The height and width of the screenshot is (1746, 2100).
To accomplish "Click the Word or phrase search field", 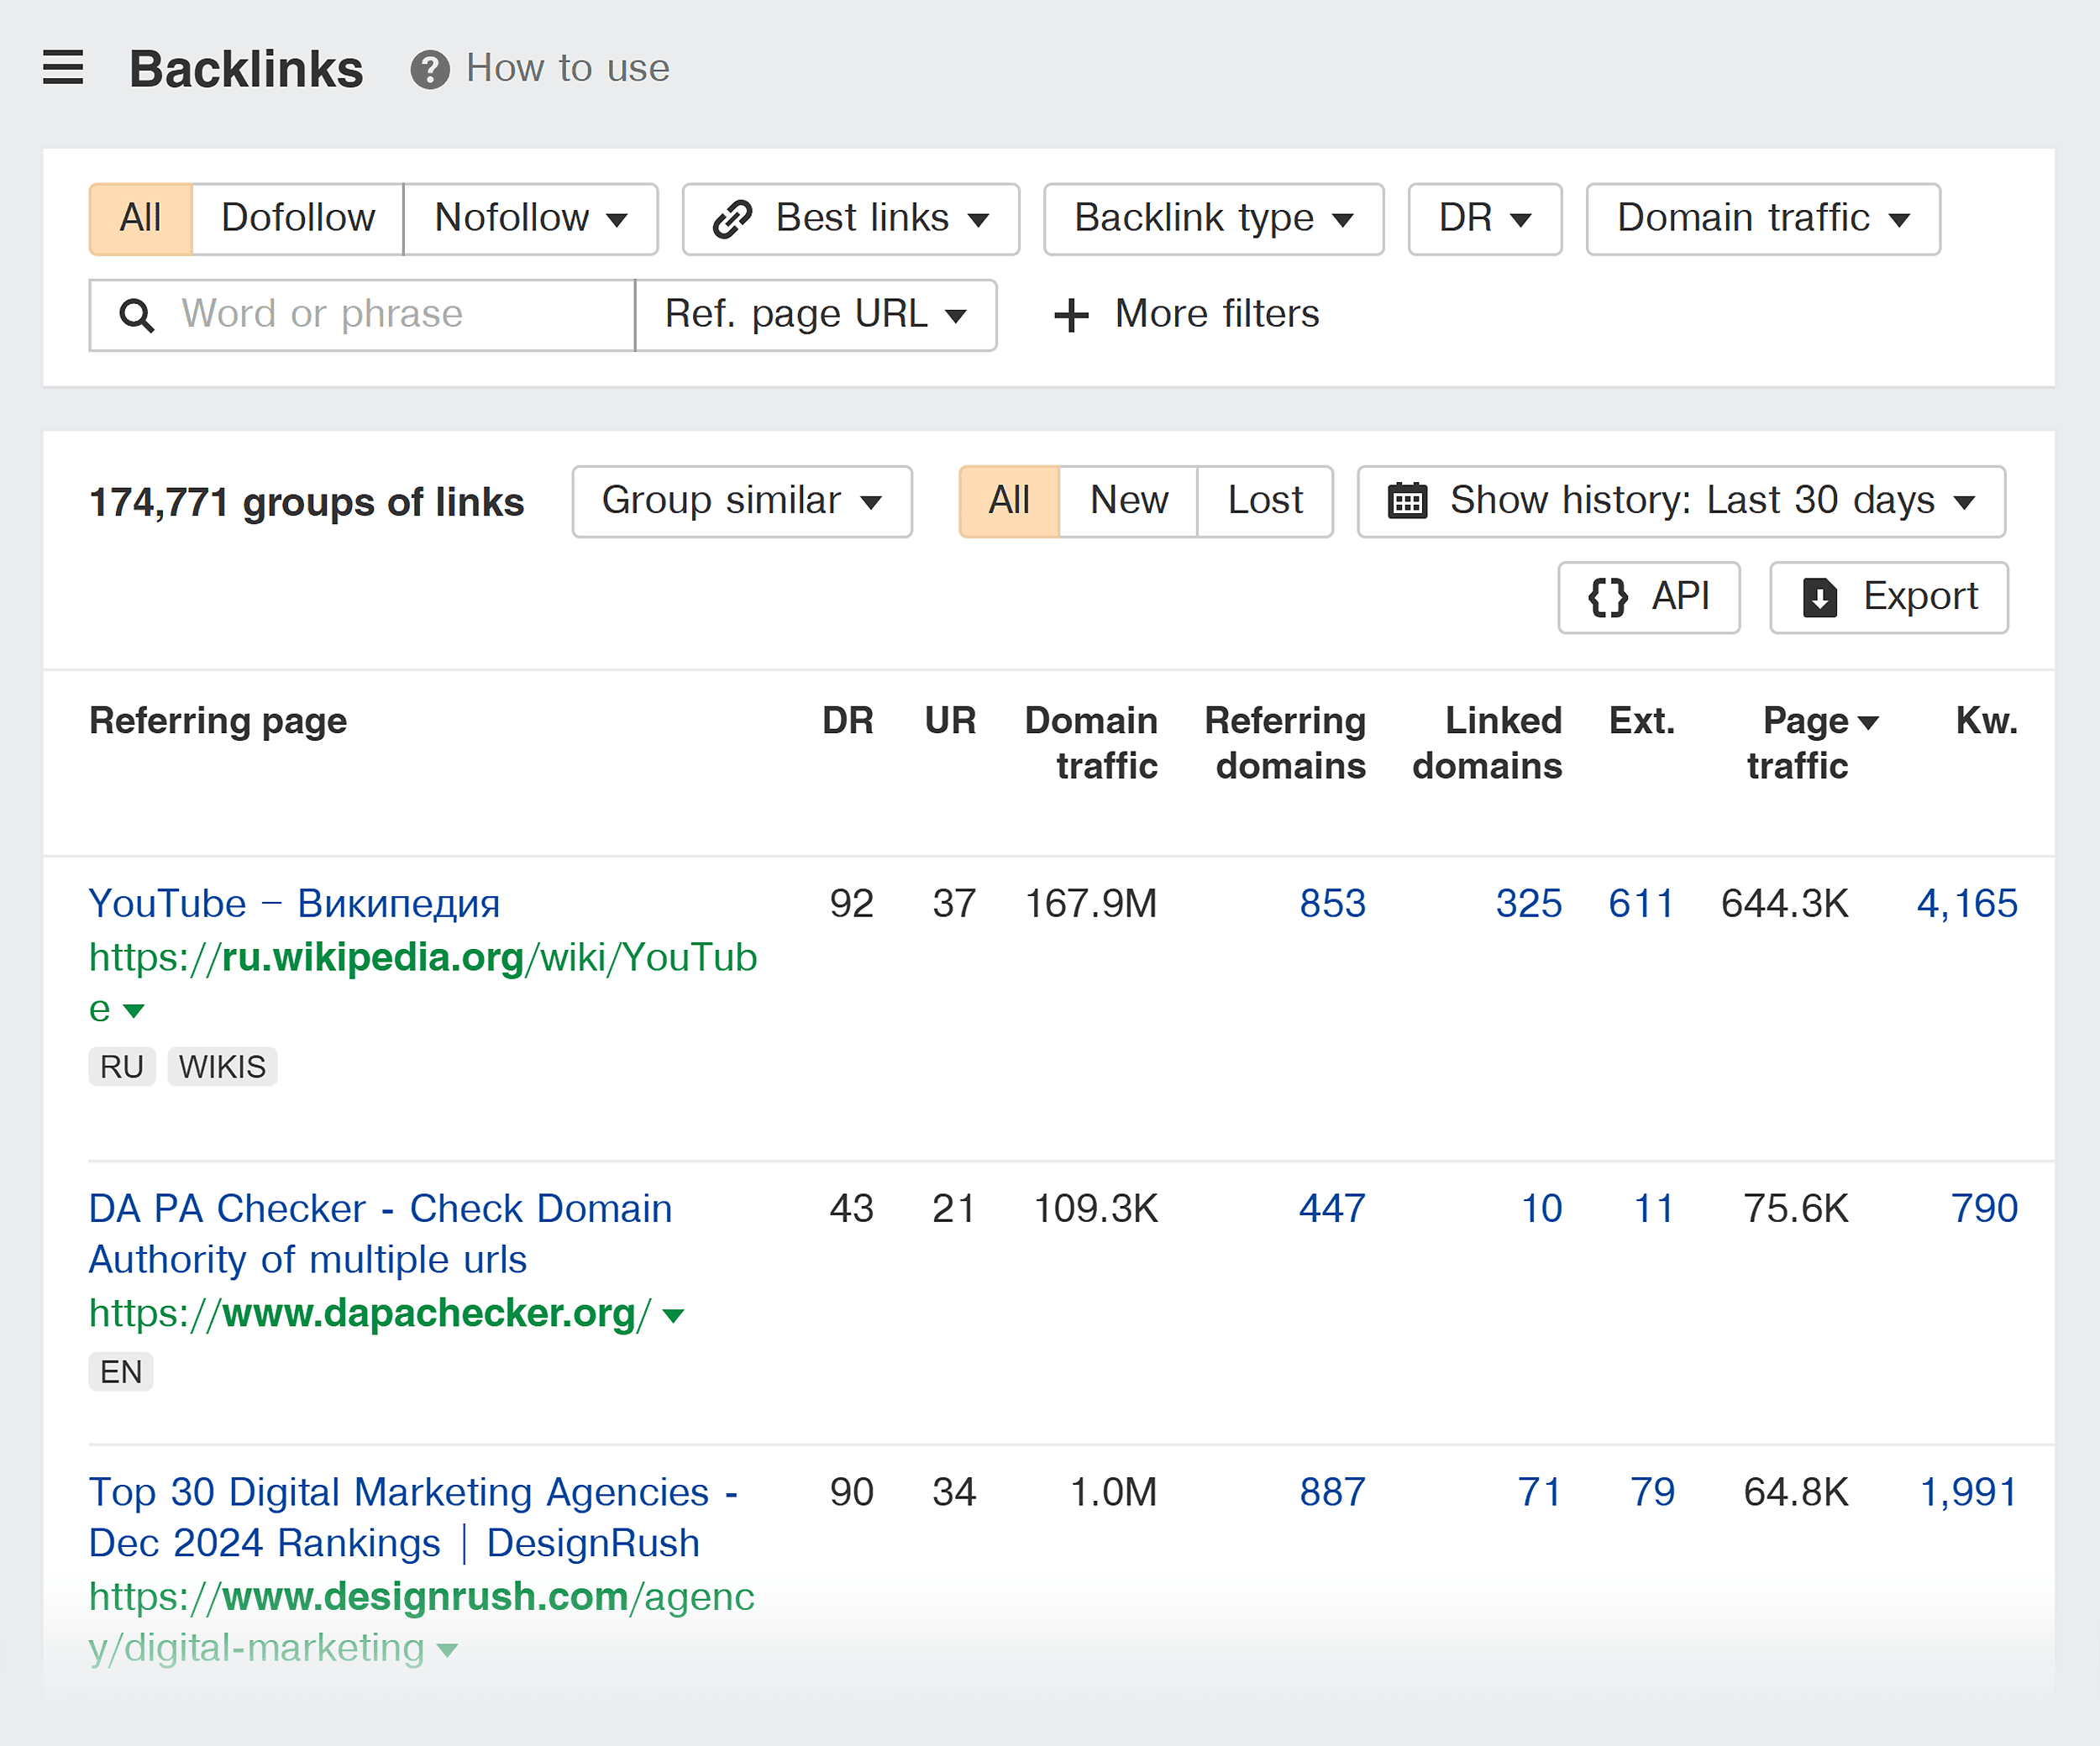I will [362, 315].
